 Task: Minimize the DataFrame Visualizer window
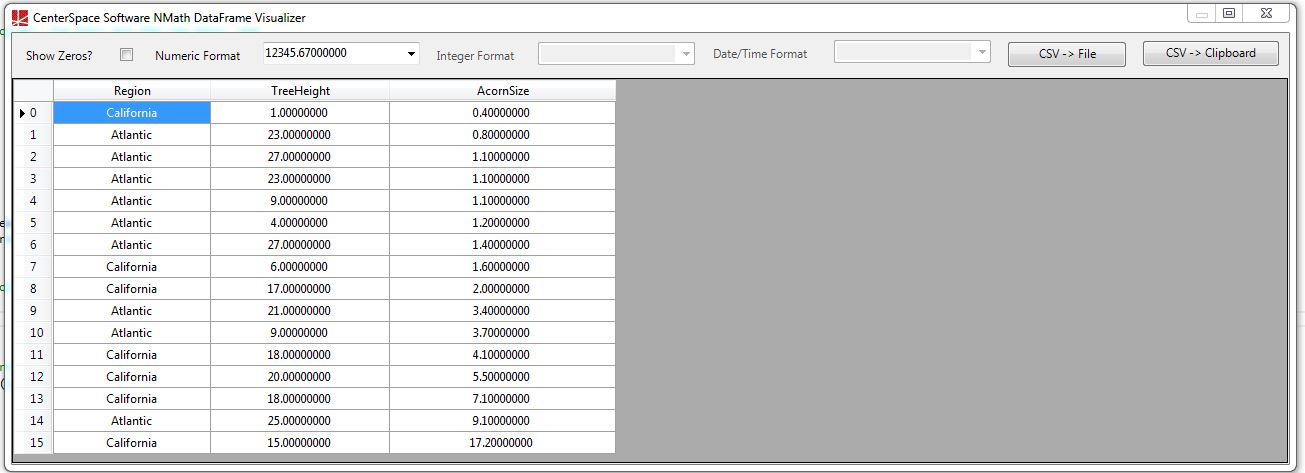(x=1202, y=13)
